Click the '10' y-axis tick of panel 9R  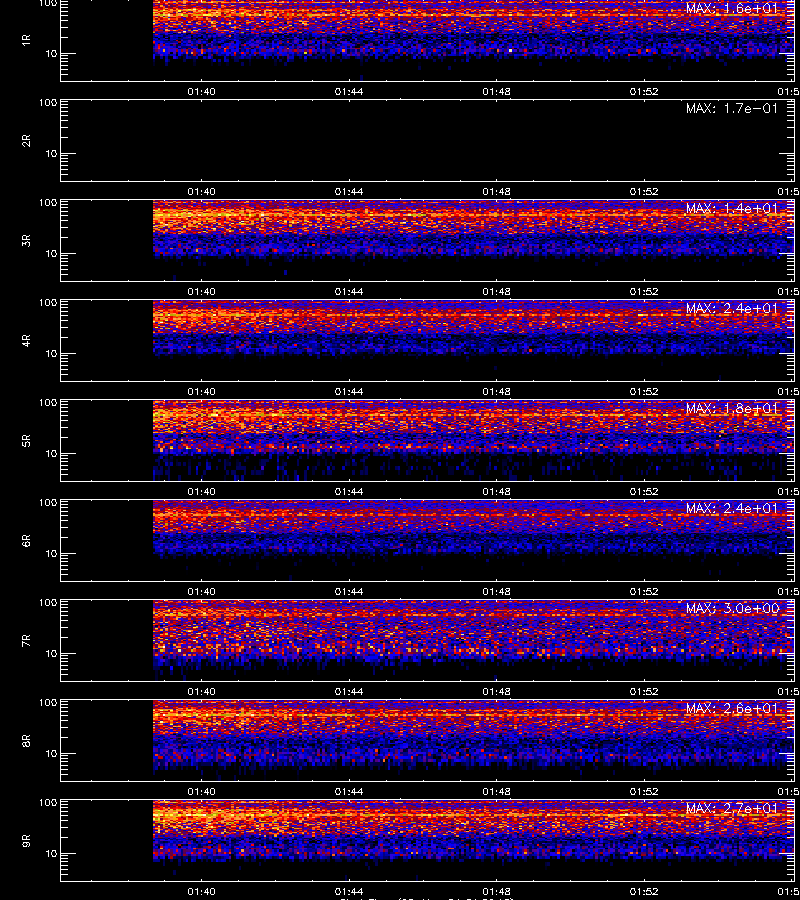point(51,854)
